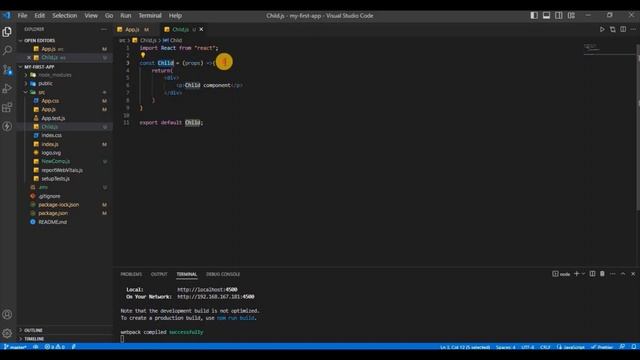Click the Spaces: 4 indentation setting
The width and height of the screenshot is (640, 360).
click(505, 347)
